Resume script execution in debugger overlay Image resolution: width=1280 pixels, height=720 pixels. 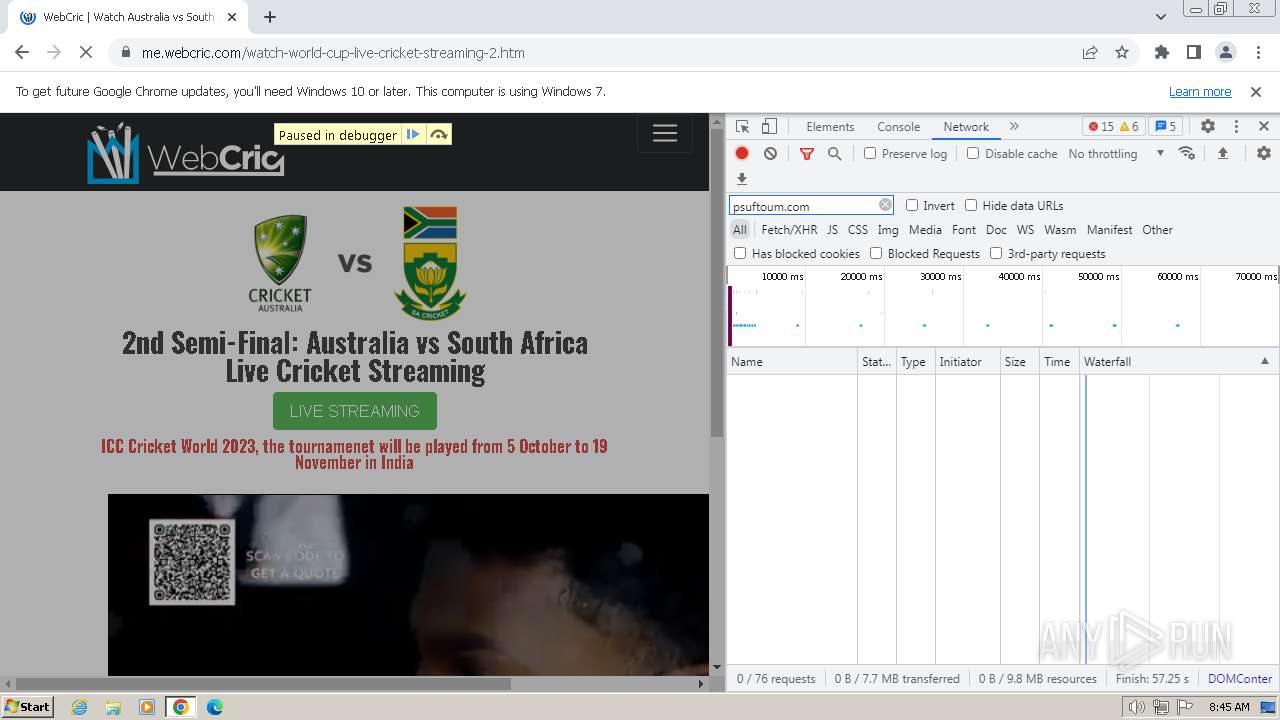tap(413, 135)
